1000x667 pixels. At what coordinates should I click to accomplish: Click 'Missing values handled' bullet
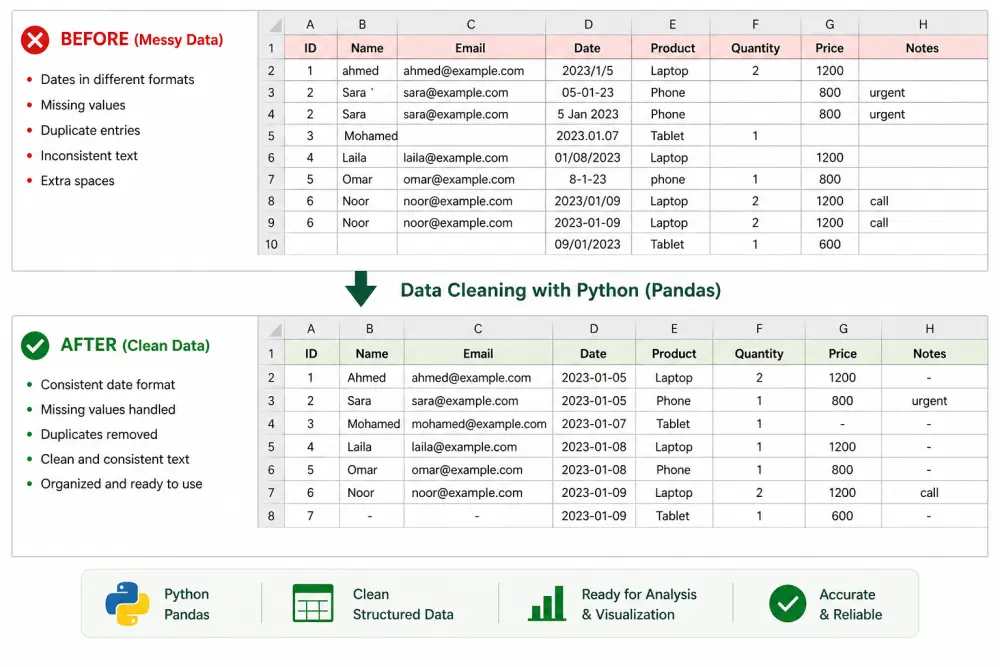(108, 409)
